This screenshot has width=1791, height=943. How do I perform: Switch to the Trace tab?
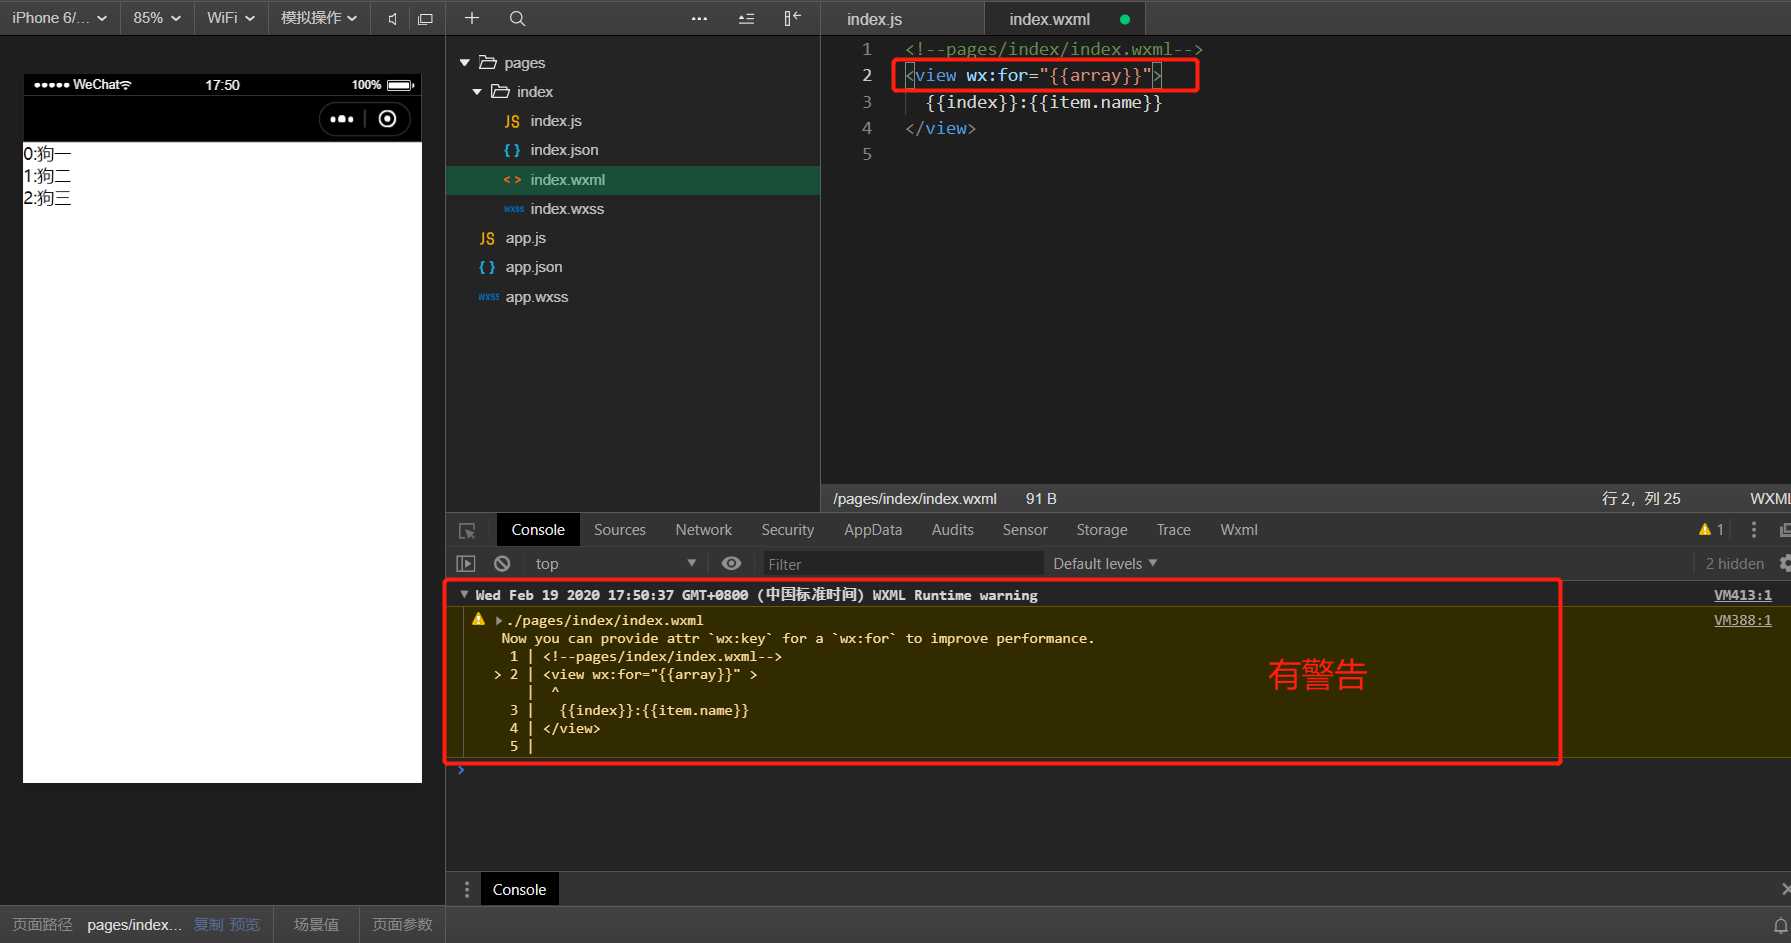pyautogui.click(x=1173, y=530)
